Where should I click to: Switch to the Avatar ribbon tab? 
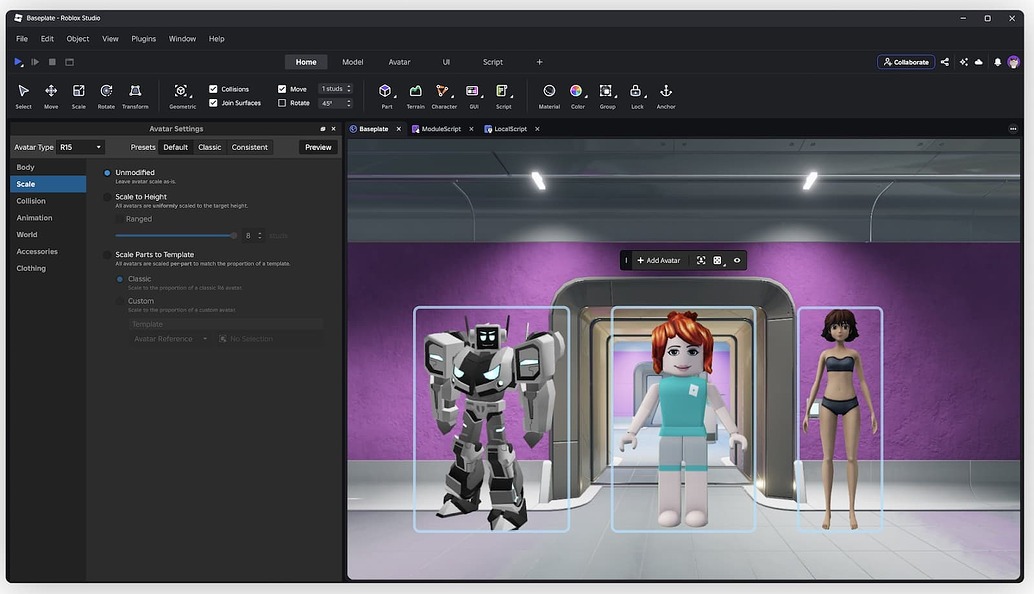399,61
